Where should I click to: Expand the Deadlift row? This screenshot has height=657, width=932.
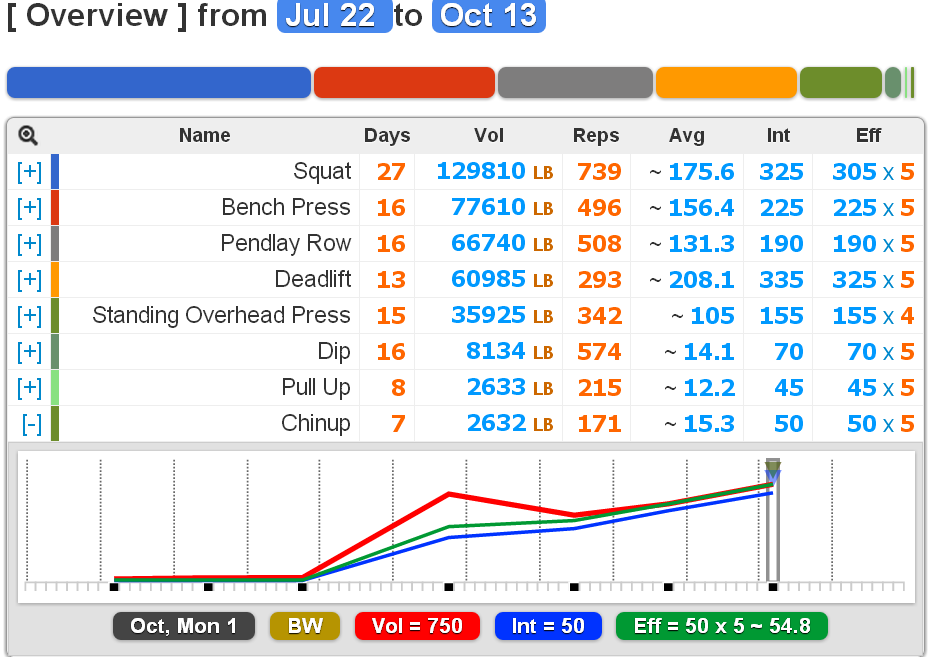(29, 279)
